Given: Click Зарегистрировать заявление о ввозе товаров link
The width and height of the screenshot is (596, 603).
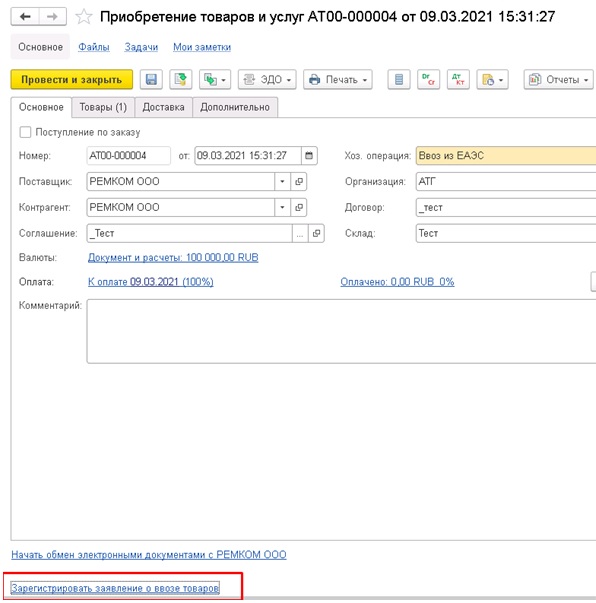Looking at the screenshot, I should point(115,588).
